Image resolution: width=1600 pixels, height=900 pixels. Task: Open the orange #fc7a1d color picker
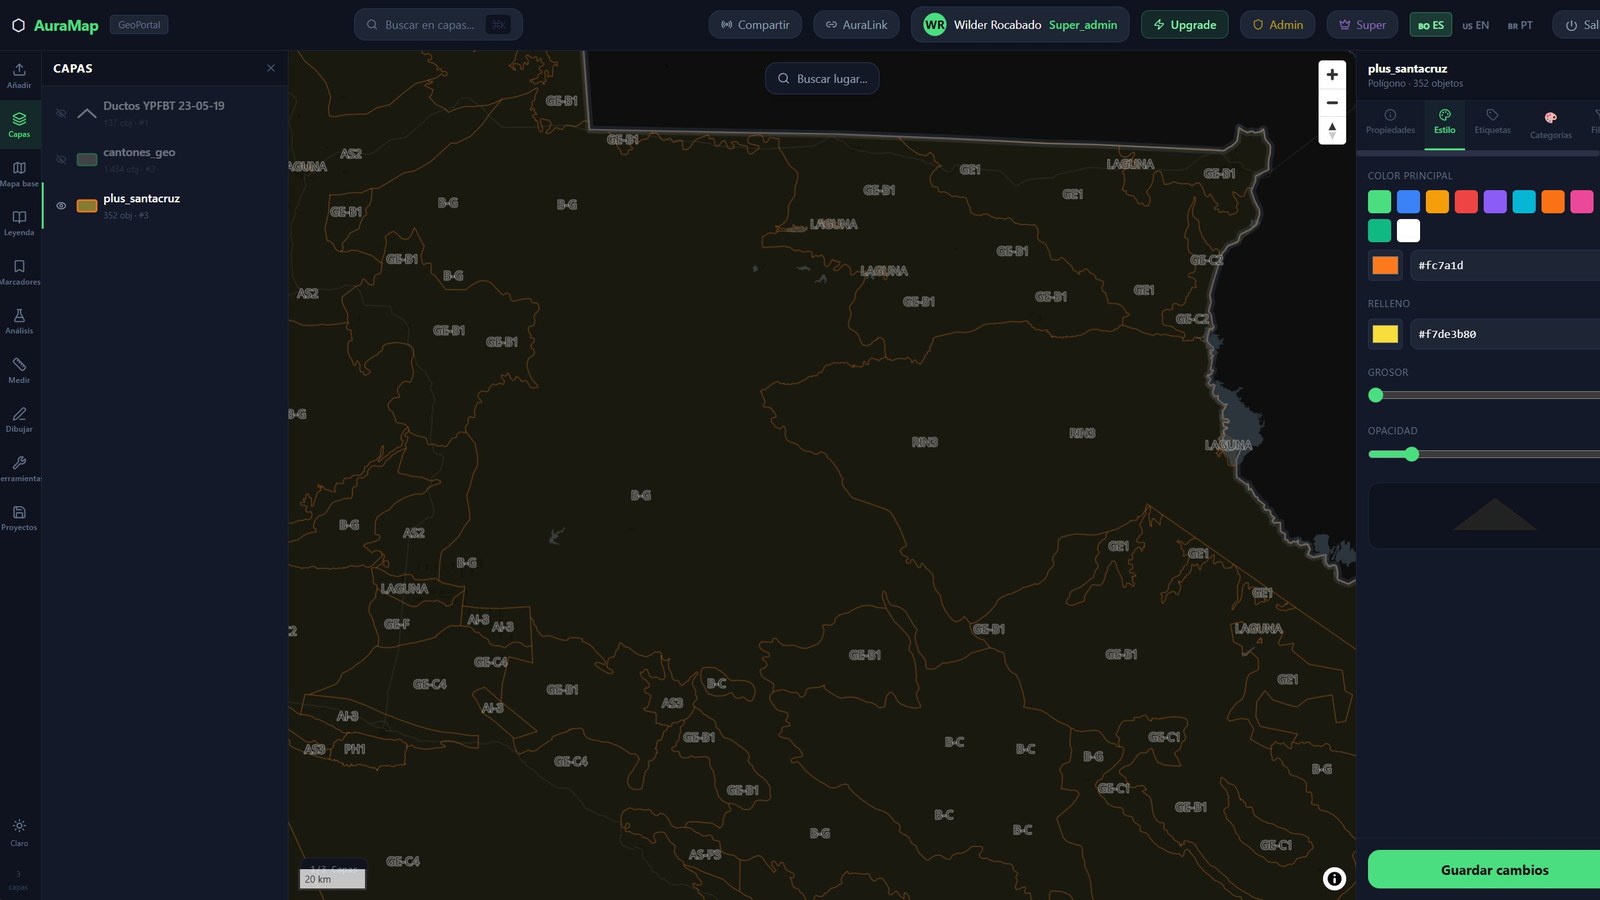[1385, 265]
